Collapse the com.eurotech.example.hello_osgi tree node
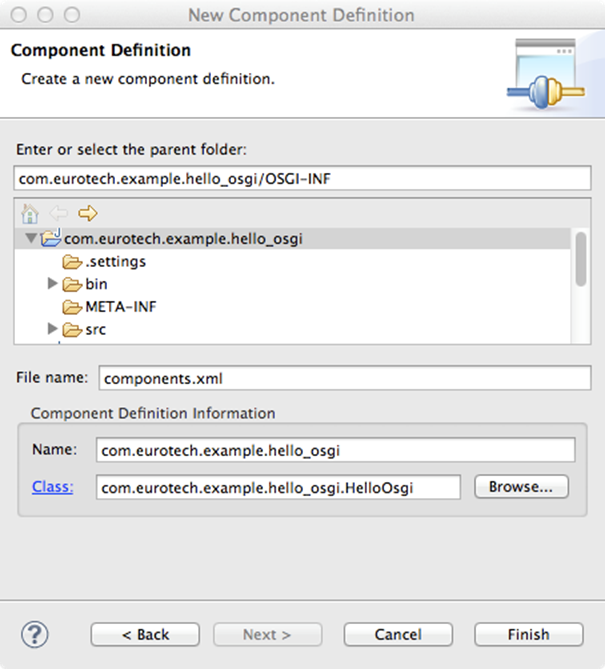Viewport: 605px width, 669px height. point(31,238)
